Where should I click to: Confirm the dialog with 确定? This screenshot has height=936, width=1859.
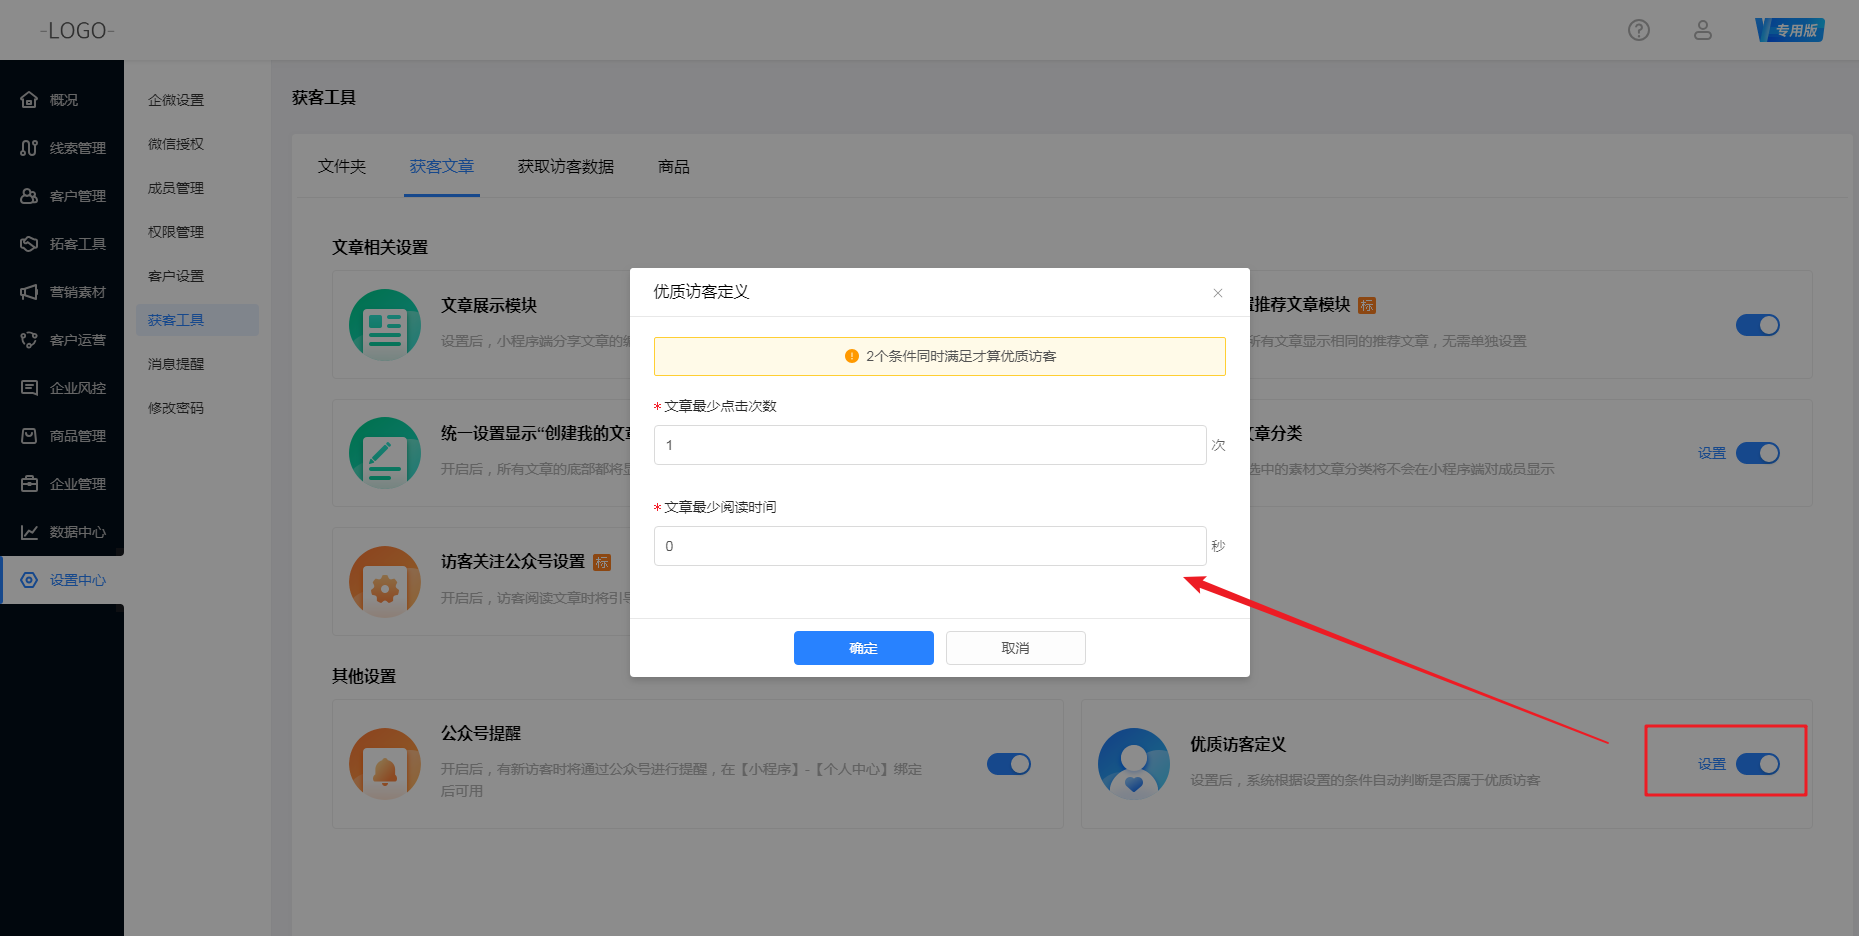point(864,648)
